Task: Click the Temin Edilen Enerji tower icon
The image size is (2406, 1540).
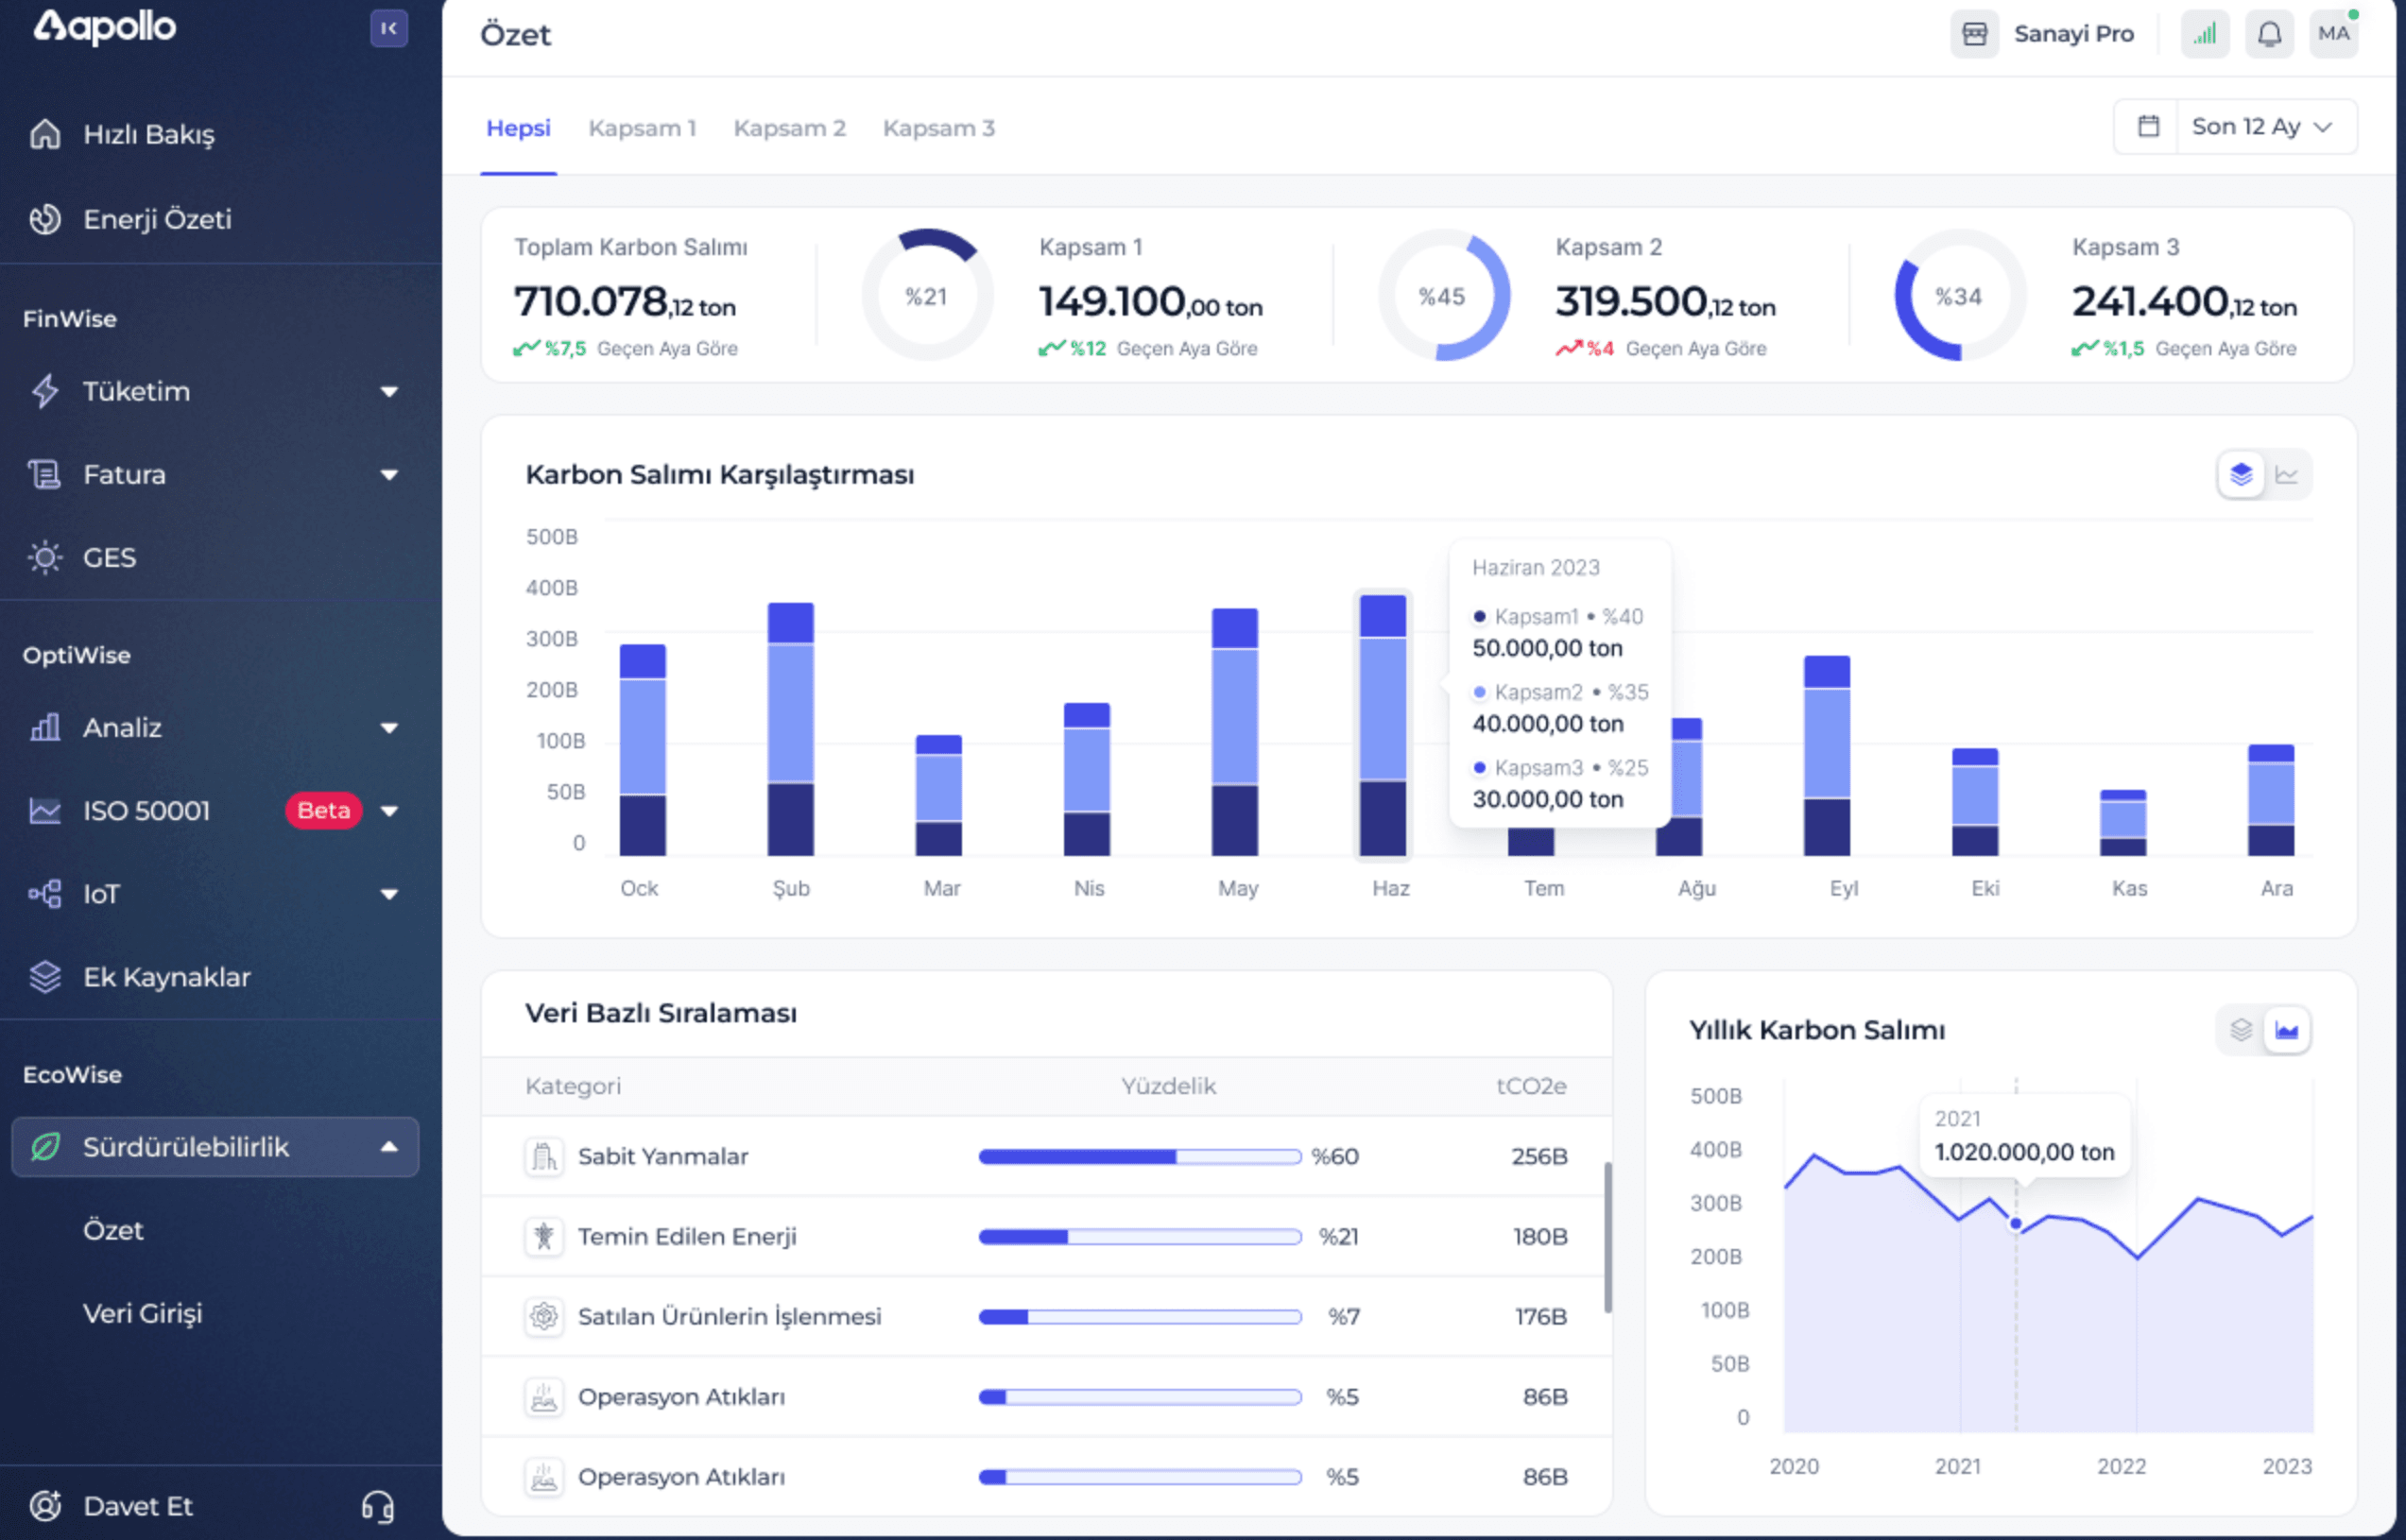Action: (544, 1237)
